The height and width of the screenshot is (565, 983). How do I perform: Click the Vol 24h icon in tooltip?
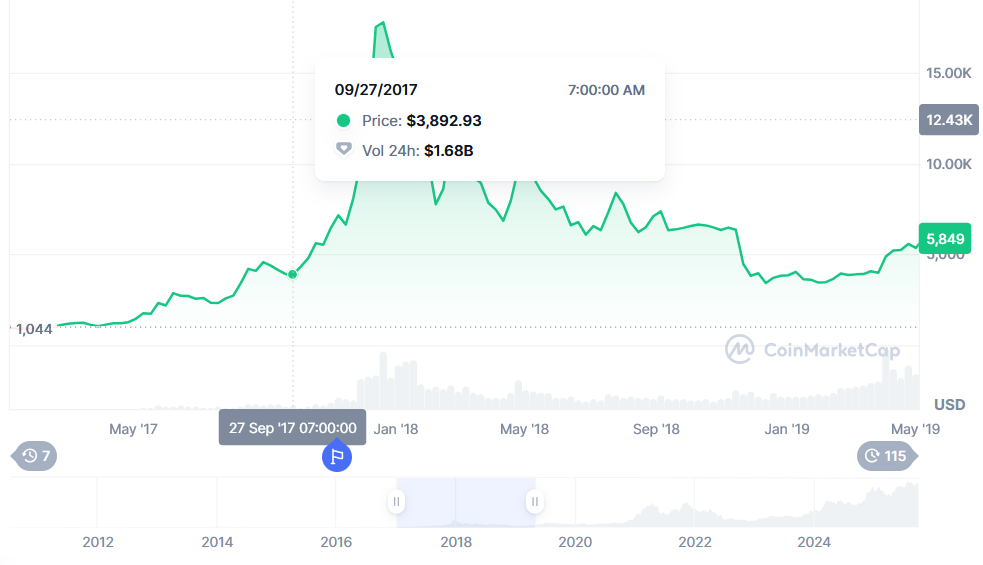[x=343, y=150]
